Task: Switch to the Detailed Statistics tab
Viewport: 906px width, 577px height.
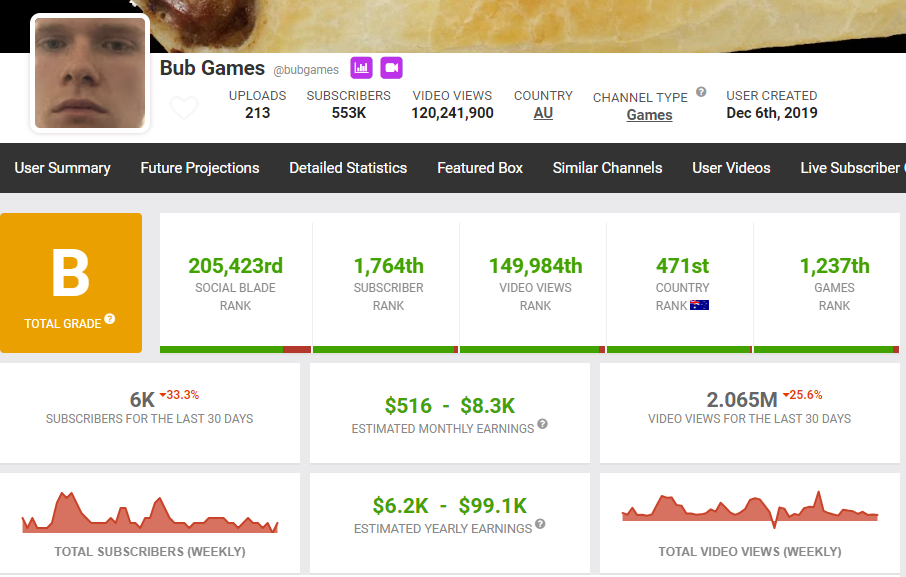Action: tap(348, 168)
